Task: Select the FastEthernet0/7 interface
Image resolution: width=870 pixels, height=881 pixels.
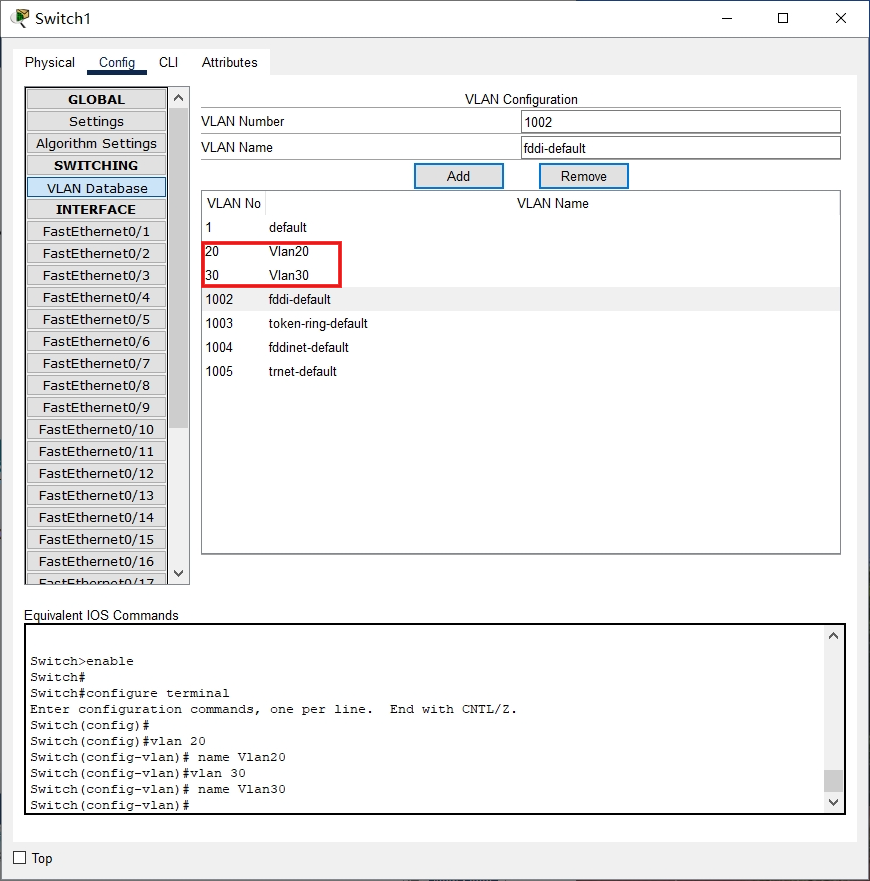Action: click(96, 364)
